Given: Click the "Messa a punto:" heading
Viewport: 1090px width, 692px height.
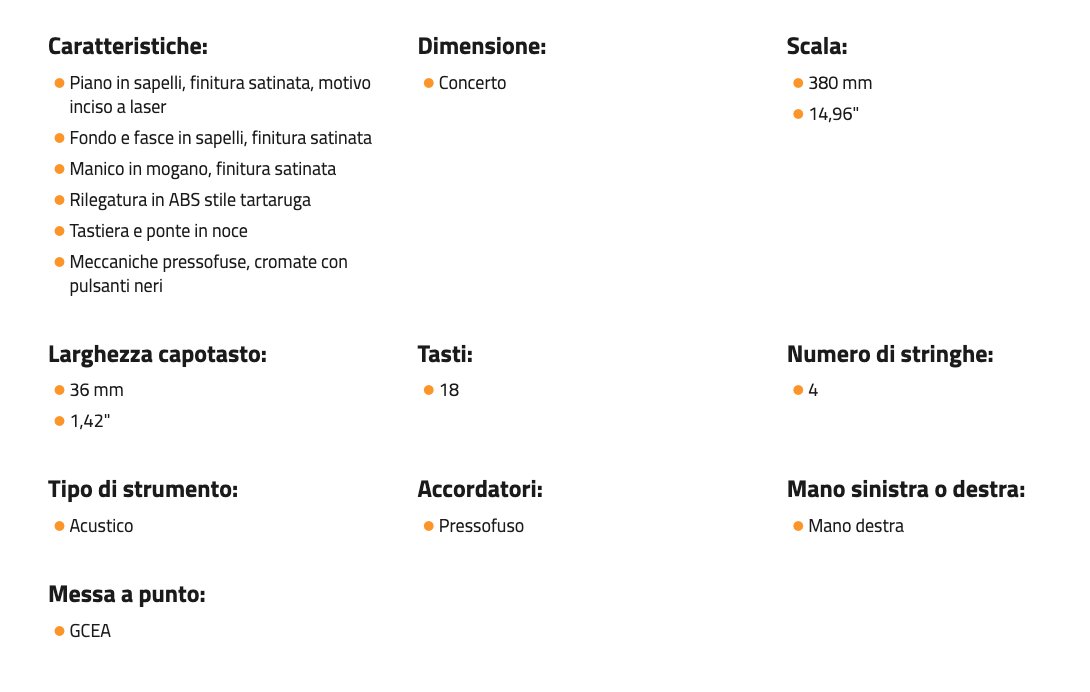Looking at the screenshot, I should pyautogui.click(x=126, y=595).
